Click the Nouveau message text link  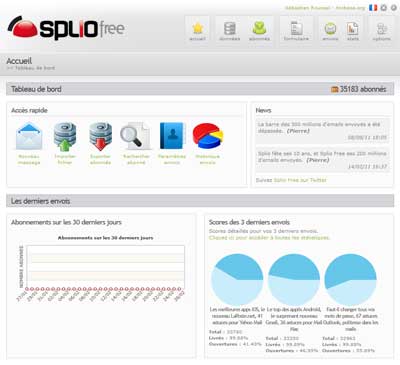click(x=29, y=159)
